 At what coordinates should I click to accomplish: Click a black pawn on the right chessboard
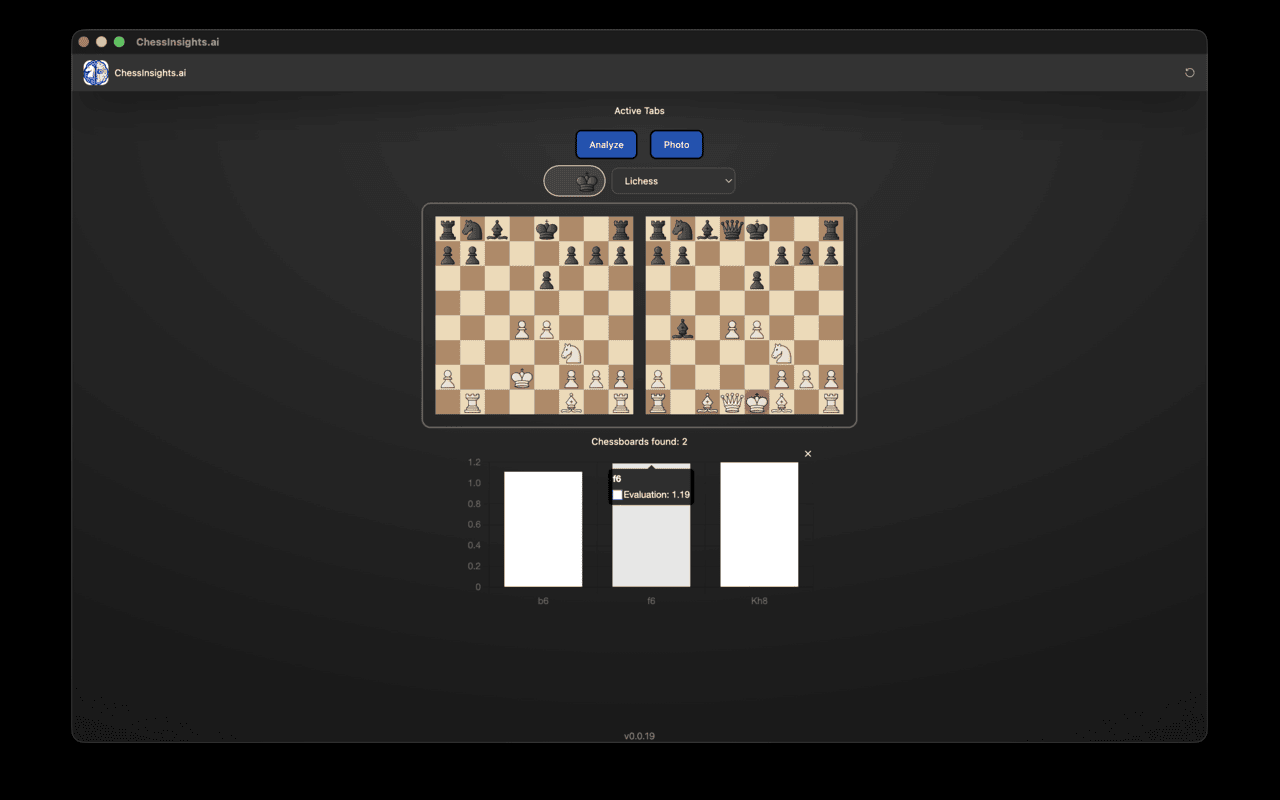(x=657, y=254)
